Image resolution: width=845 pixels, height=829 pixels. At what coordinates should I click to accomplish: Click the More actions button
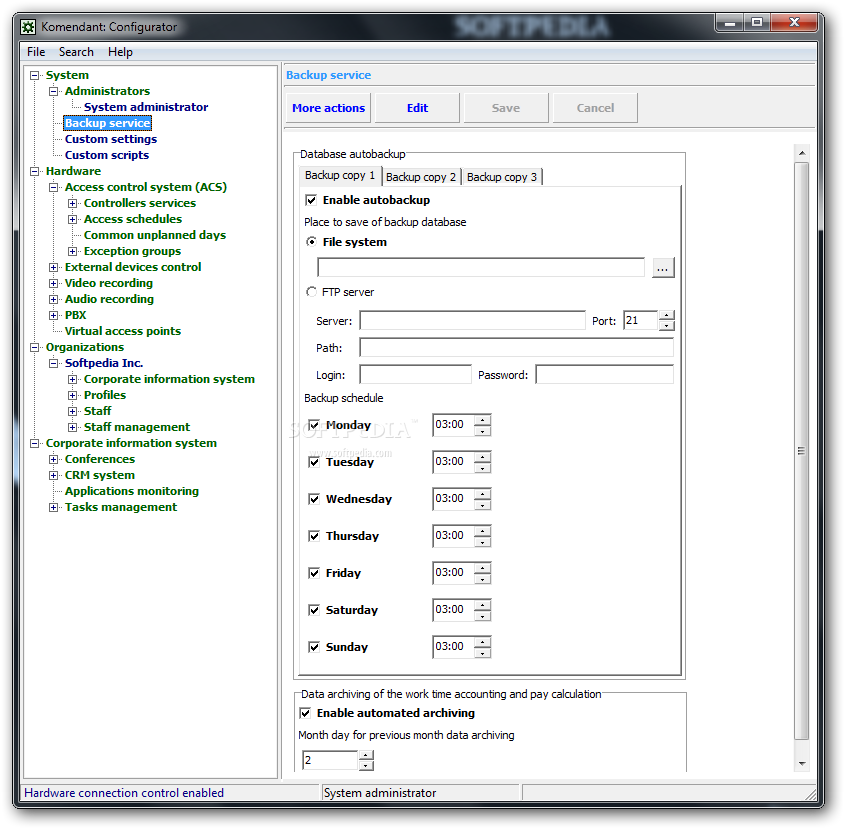328,108
